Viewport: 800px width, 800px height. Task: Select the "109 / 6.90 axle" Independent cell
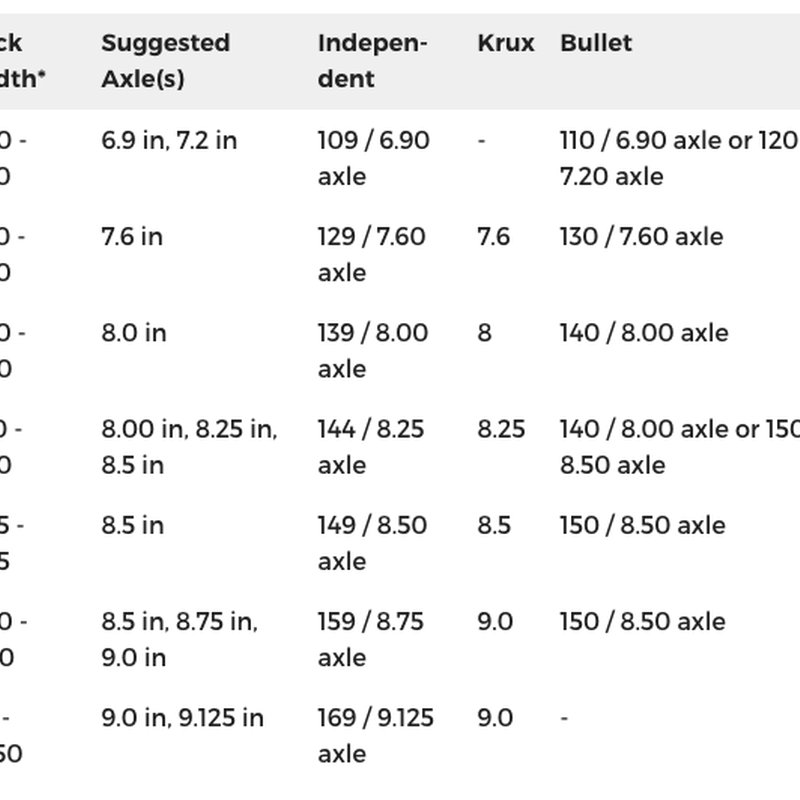pyautogui.click(x=373, y=158)
